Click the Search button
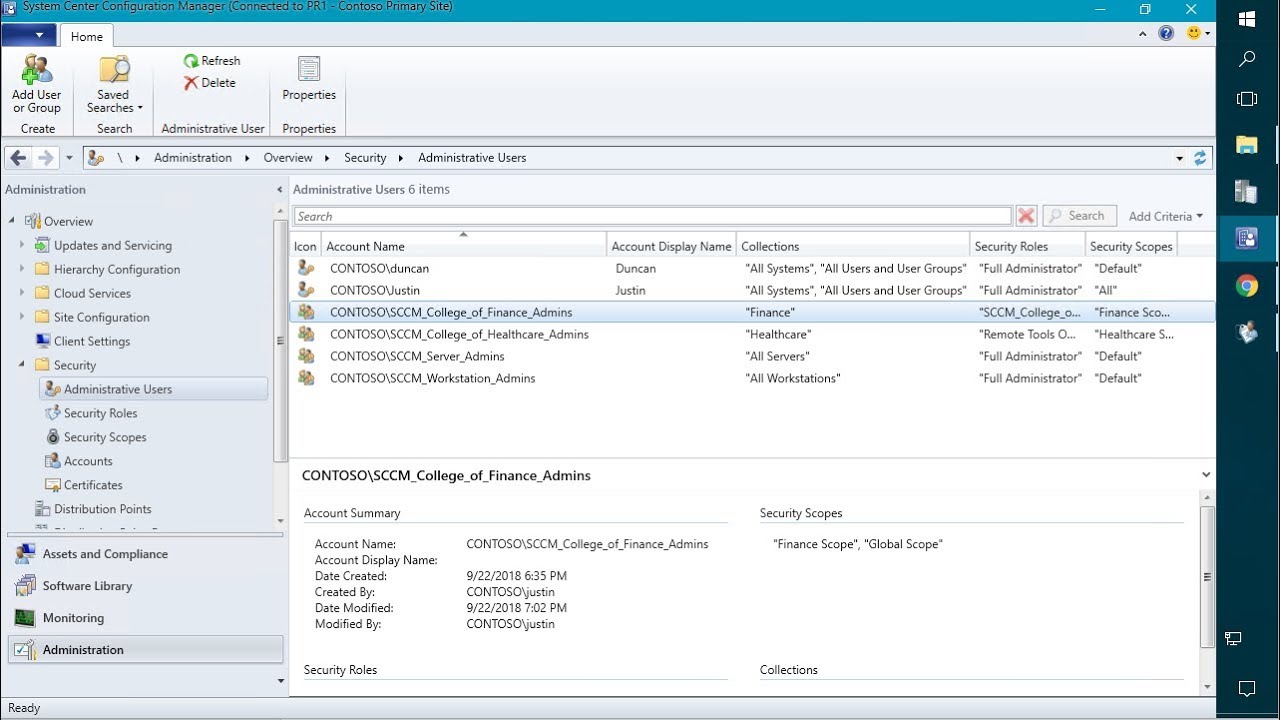The height and width of the screenshot is (720, 1280). click(1079, 216)
